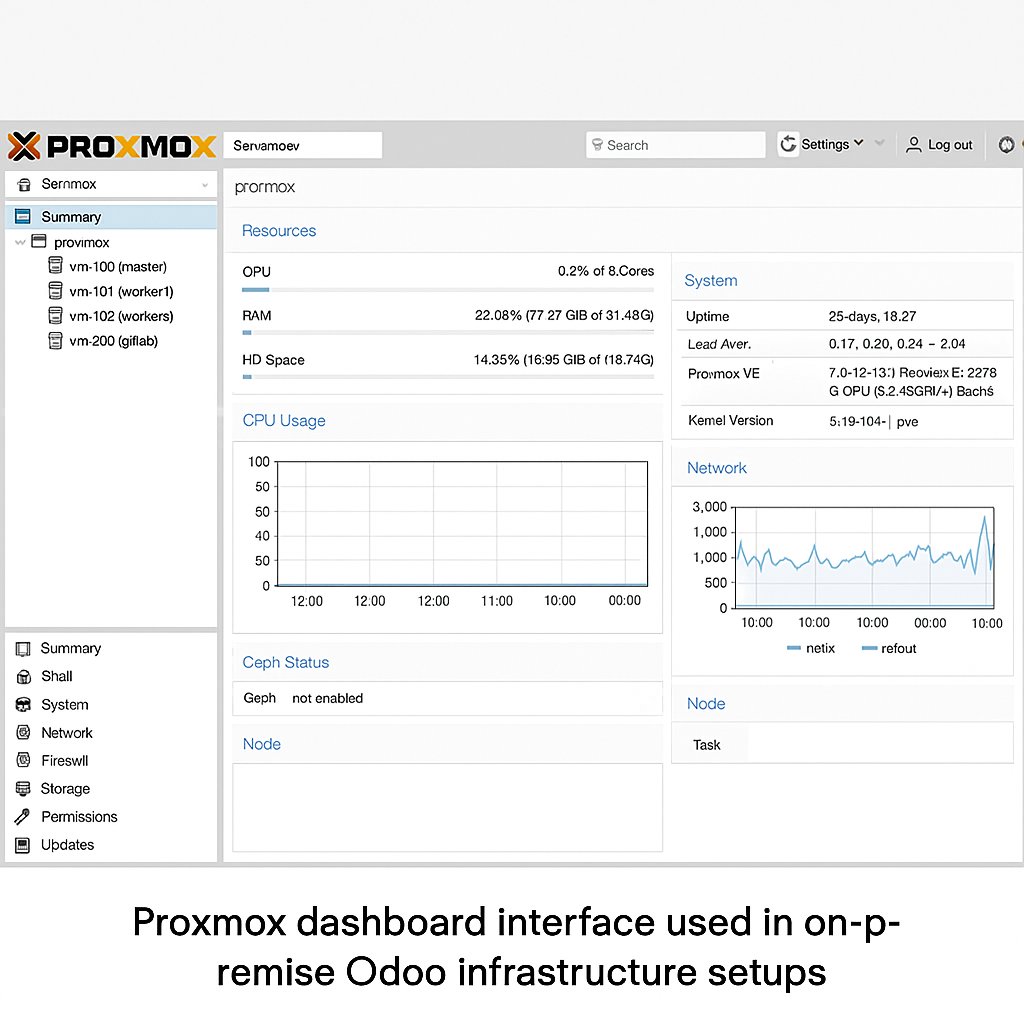Click the '0.2% of 8.Cores' value

605,271
